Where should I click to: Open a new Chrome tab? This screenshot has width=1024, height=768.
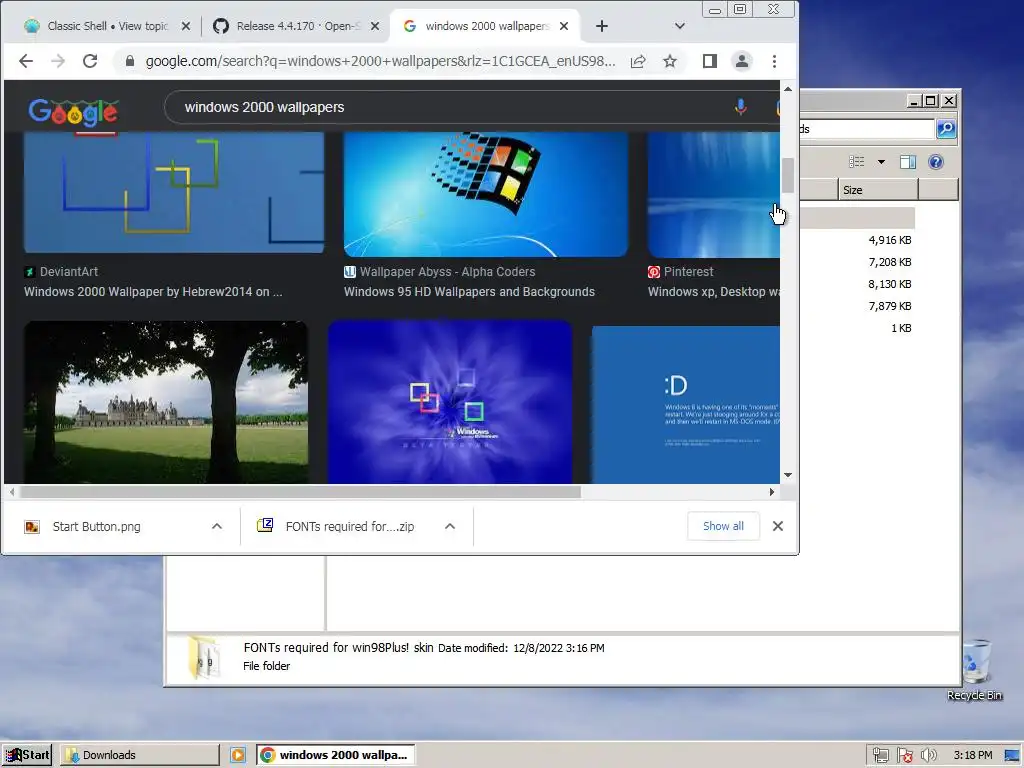602,26
